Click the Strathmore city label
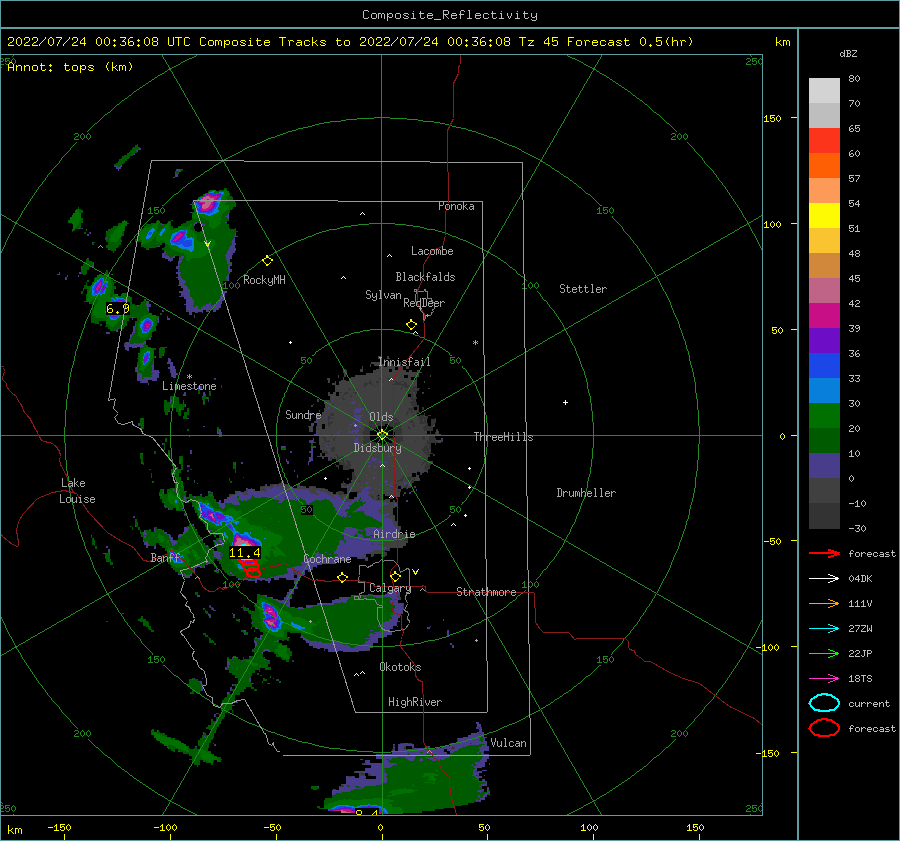Screen dimensions: 900x841 click(x=486, y=592)
